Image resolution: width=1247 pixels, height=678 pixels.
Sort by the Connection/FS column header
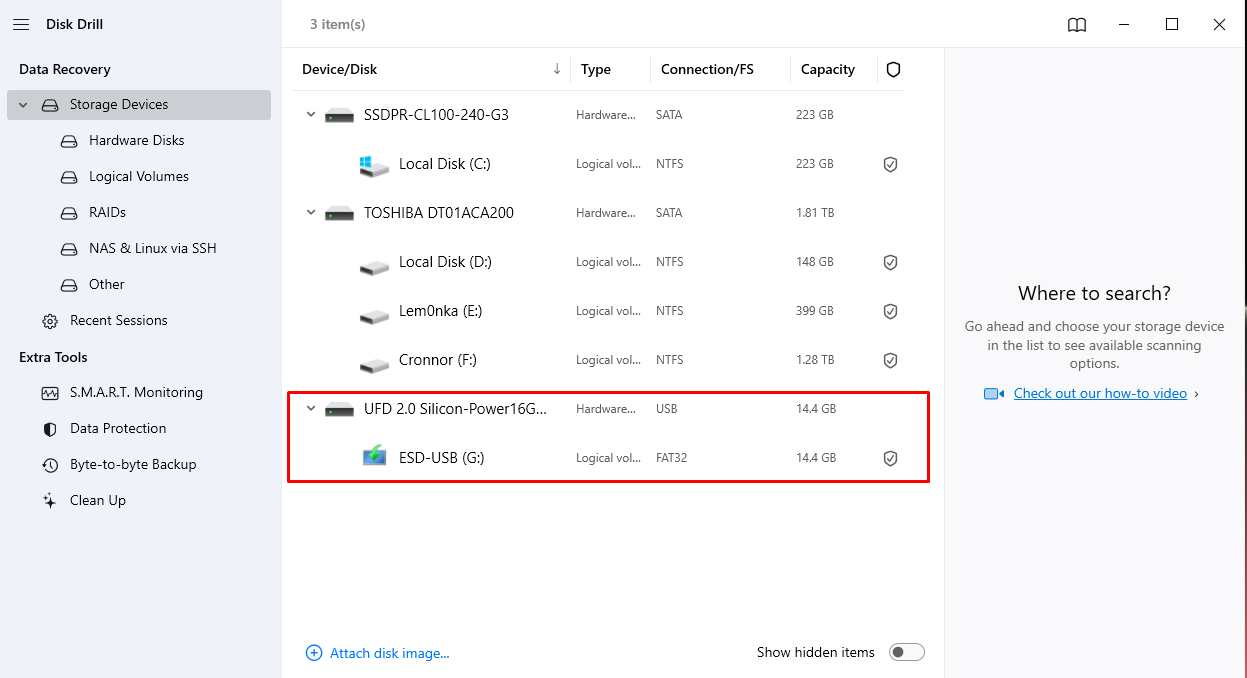click(x=707, y=69)
